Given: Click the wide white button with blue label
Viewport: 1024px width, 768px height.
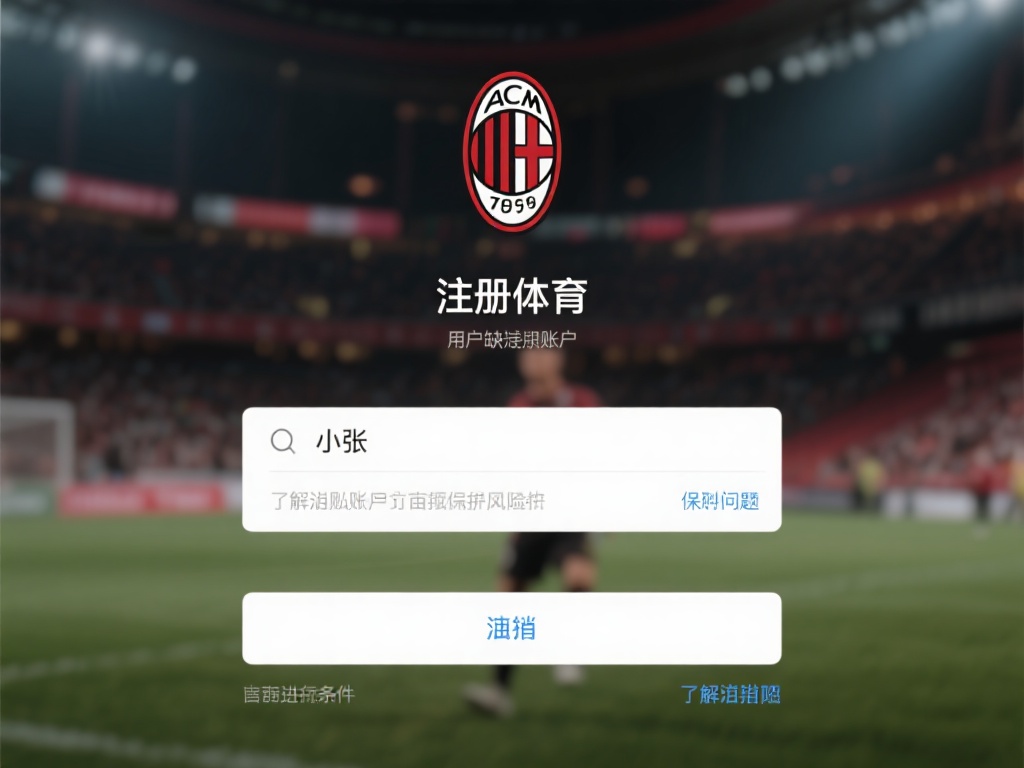Looking at the screenshot, I should point(511,628).
